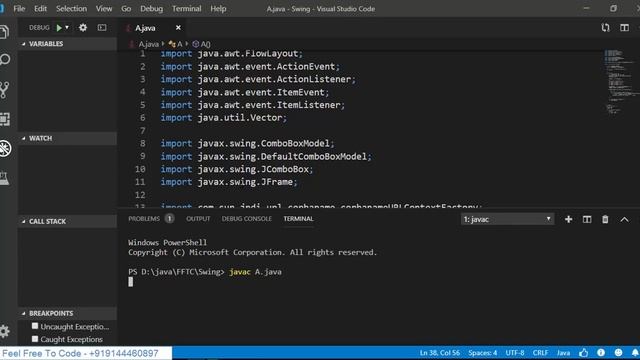Click the code minimap on the right
Viewport: 640px width, 360px height.
point(620,82)
